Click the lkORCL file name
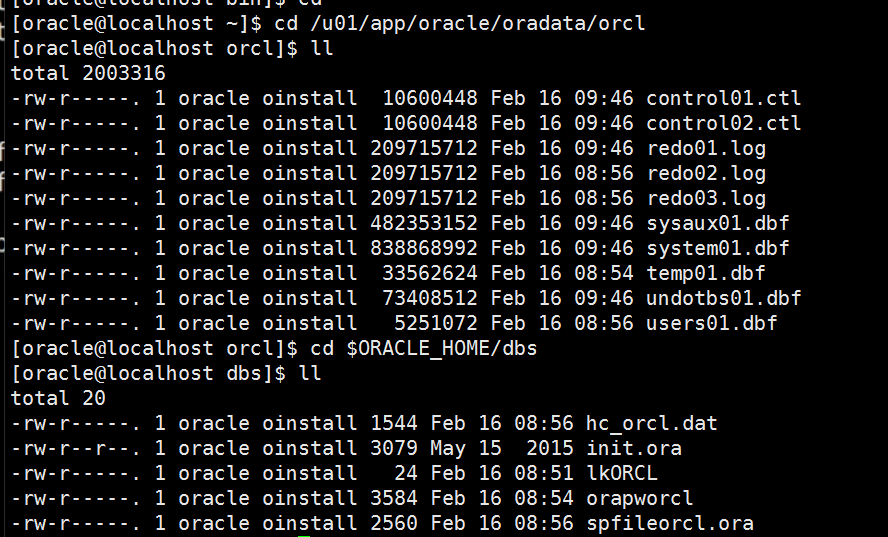The height and width of the screenshot is (537, 888). pos(622,473)
